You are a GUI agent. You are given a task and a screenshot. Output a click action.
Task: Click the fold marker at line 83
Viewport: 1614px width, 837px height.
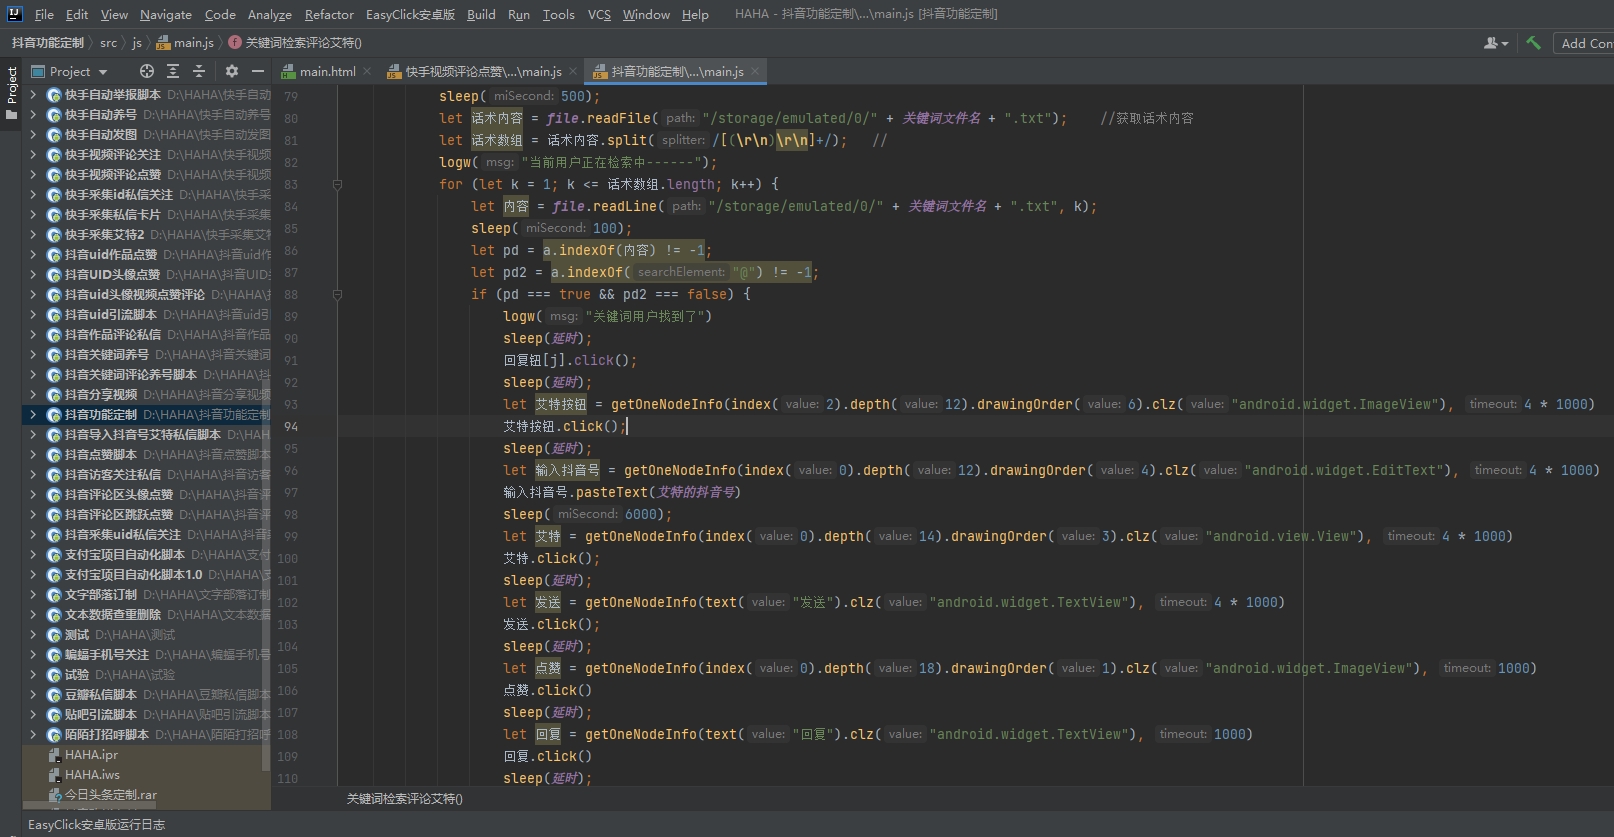point(337,185)
